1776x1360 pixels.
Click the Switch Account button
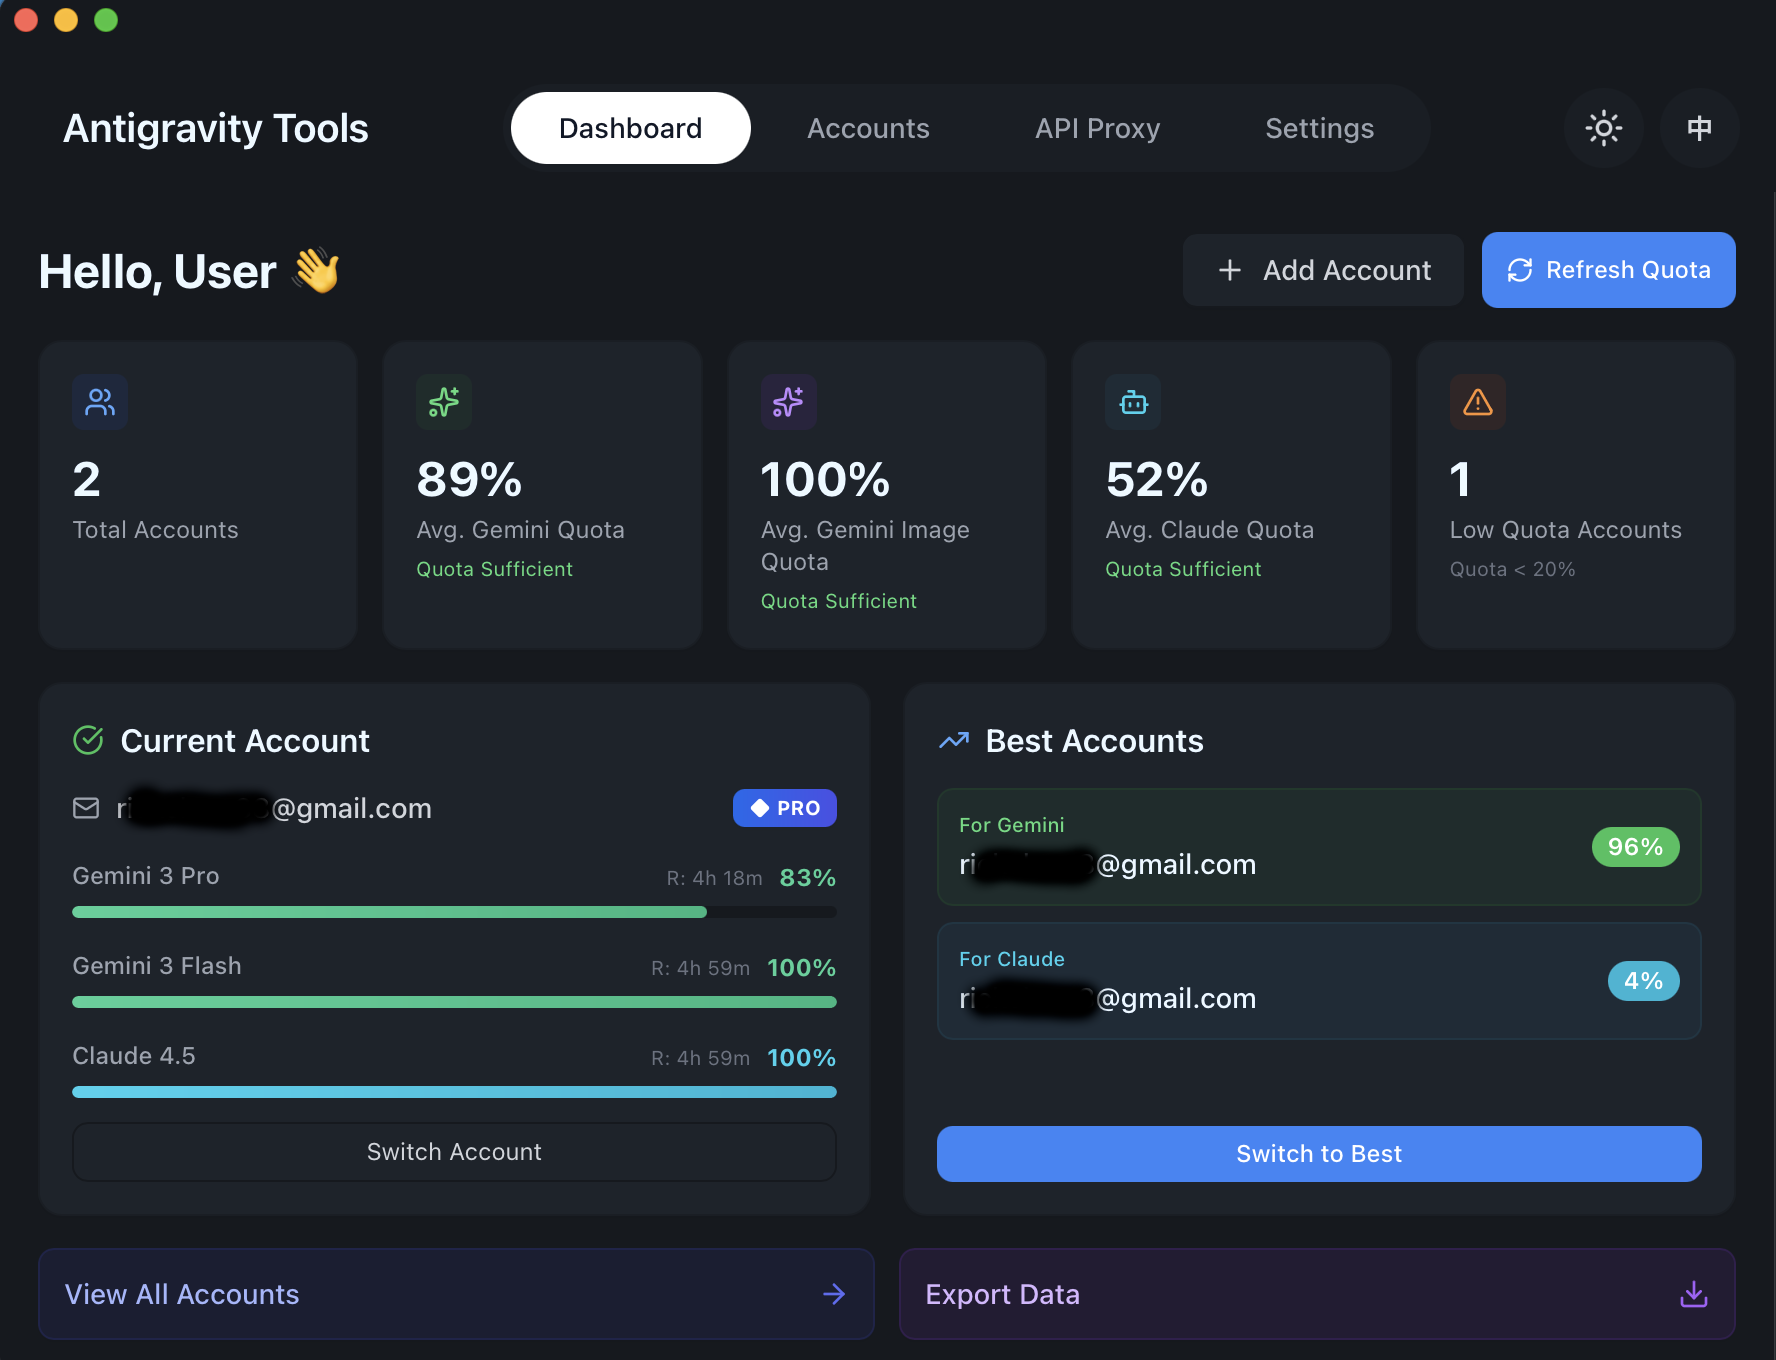pyautogui.click(x=454, y=1152)
